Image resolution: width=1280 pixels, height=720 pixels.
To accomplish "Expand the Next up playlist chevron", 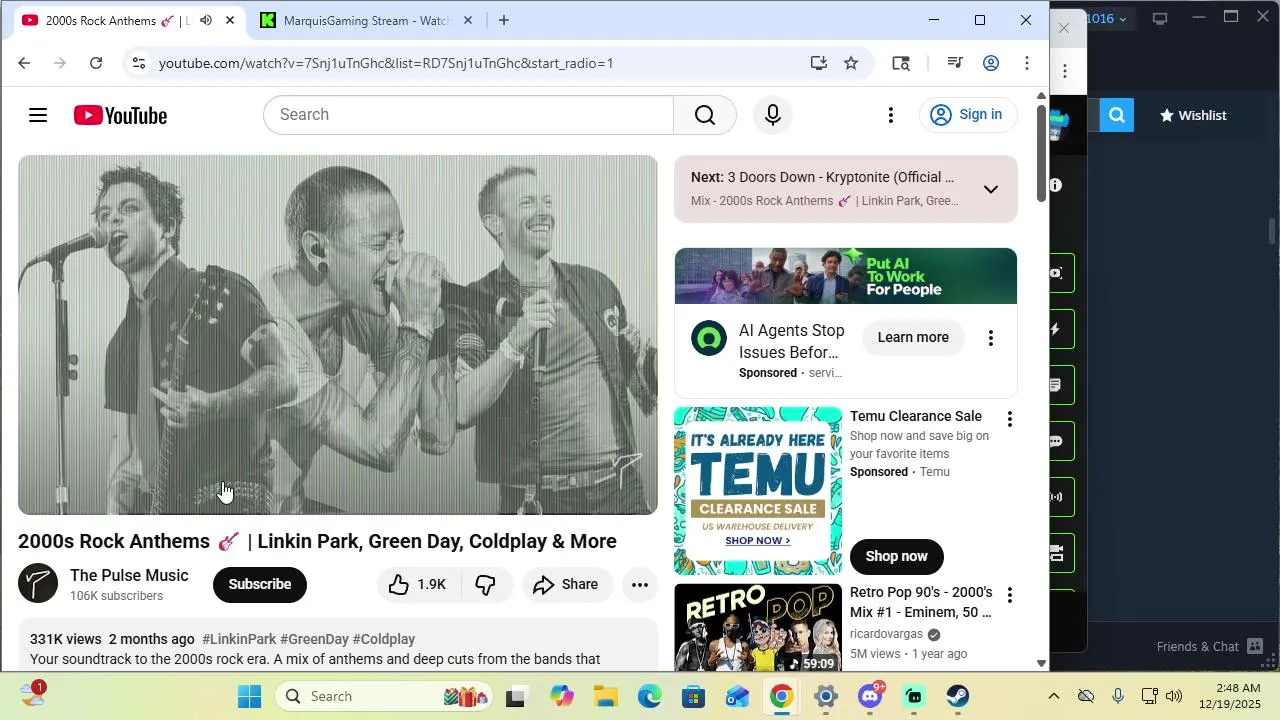I will click(991, 189).
